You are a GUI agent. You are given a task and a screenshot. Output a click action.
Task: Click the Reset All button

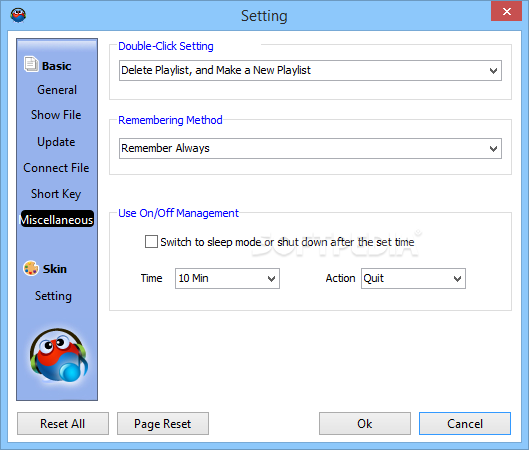pyautogui.click(x=63, y=424)
